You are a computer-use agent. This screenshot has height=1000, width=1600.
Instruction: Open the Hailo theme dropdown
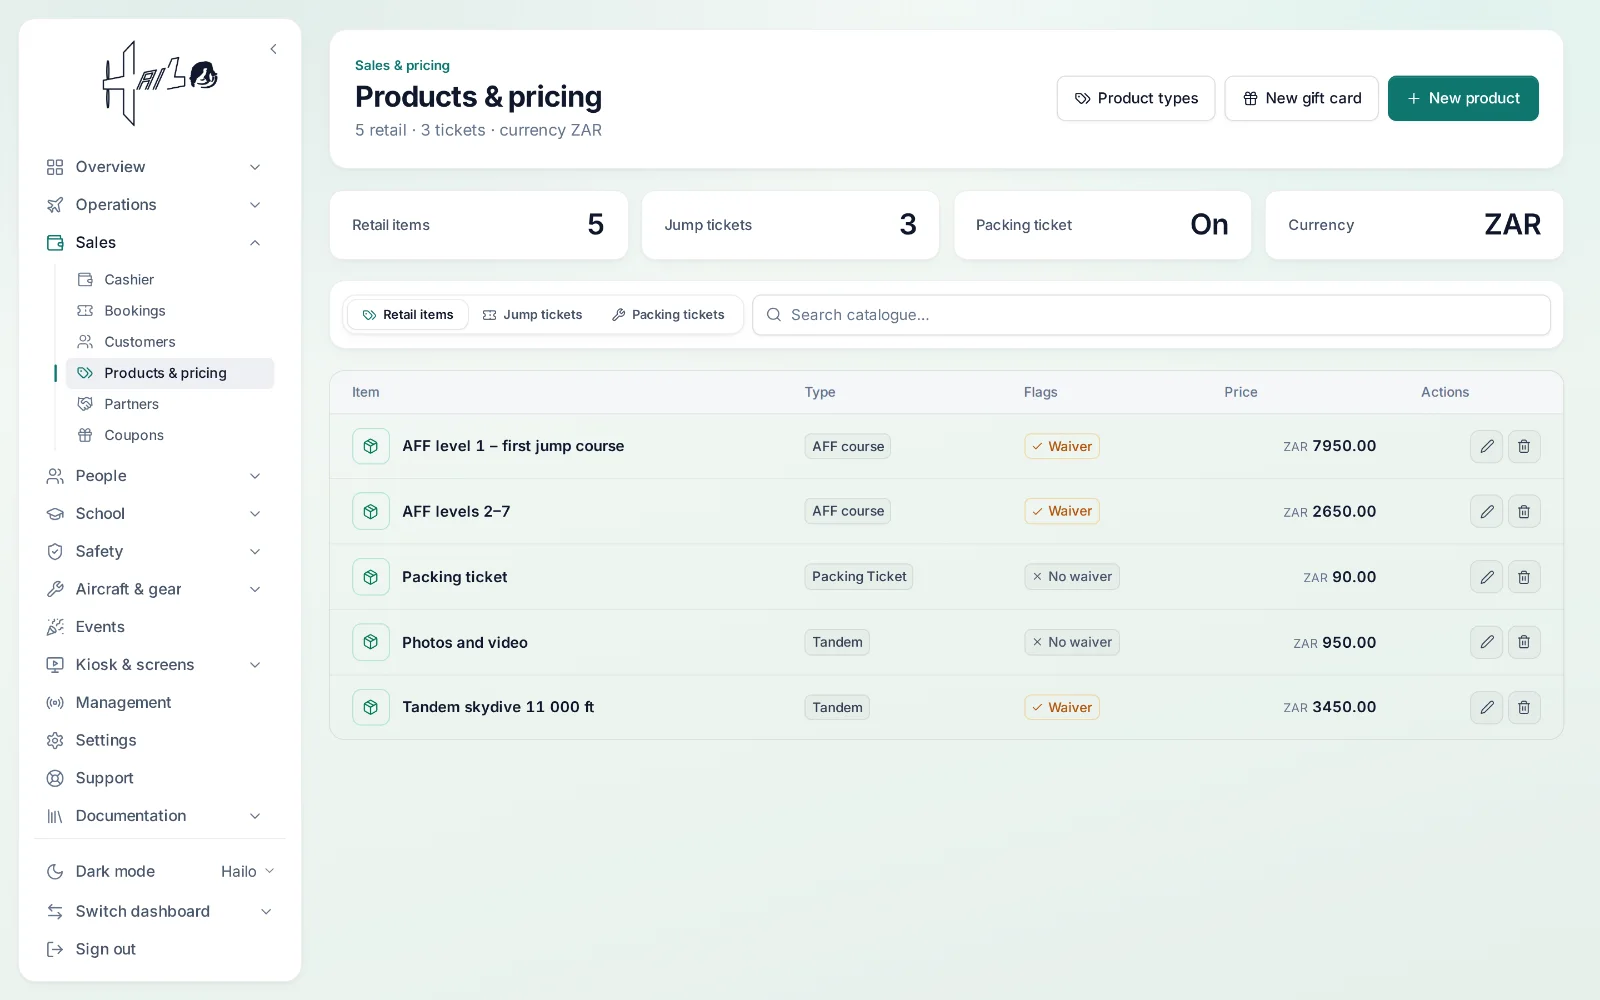coord(247,871)
